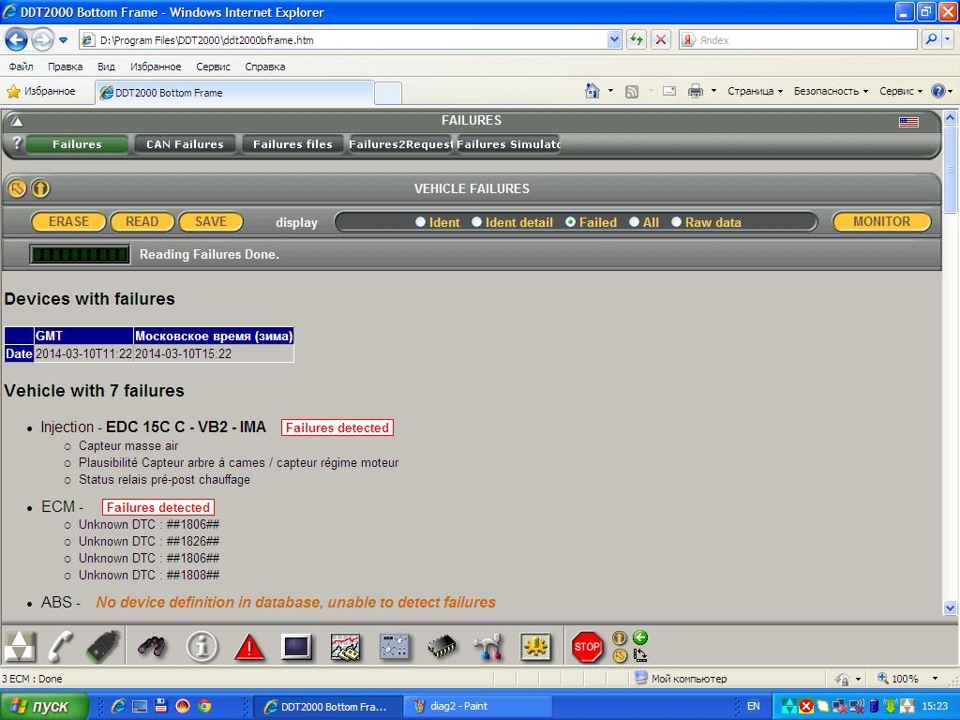Click the IE back navigation arrow
Viewport: 960px width, 720px height.
click(x=16, y=40)
